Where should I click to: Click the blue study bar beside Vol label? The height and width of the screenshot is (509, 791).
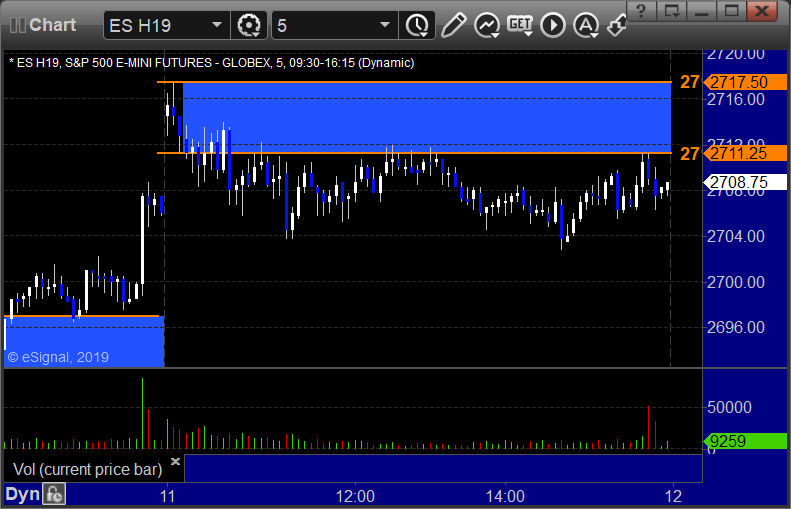[443, 468]
